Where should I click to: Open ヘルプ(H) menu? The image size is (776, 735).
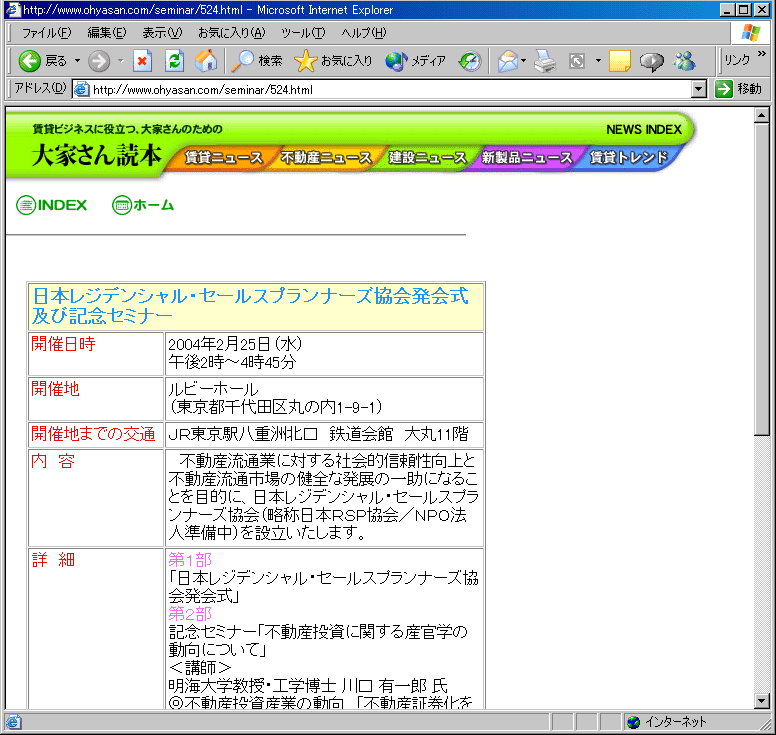(x=363, y=33)
